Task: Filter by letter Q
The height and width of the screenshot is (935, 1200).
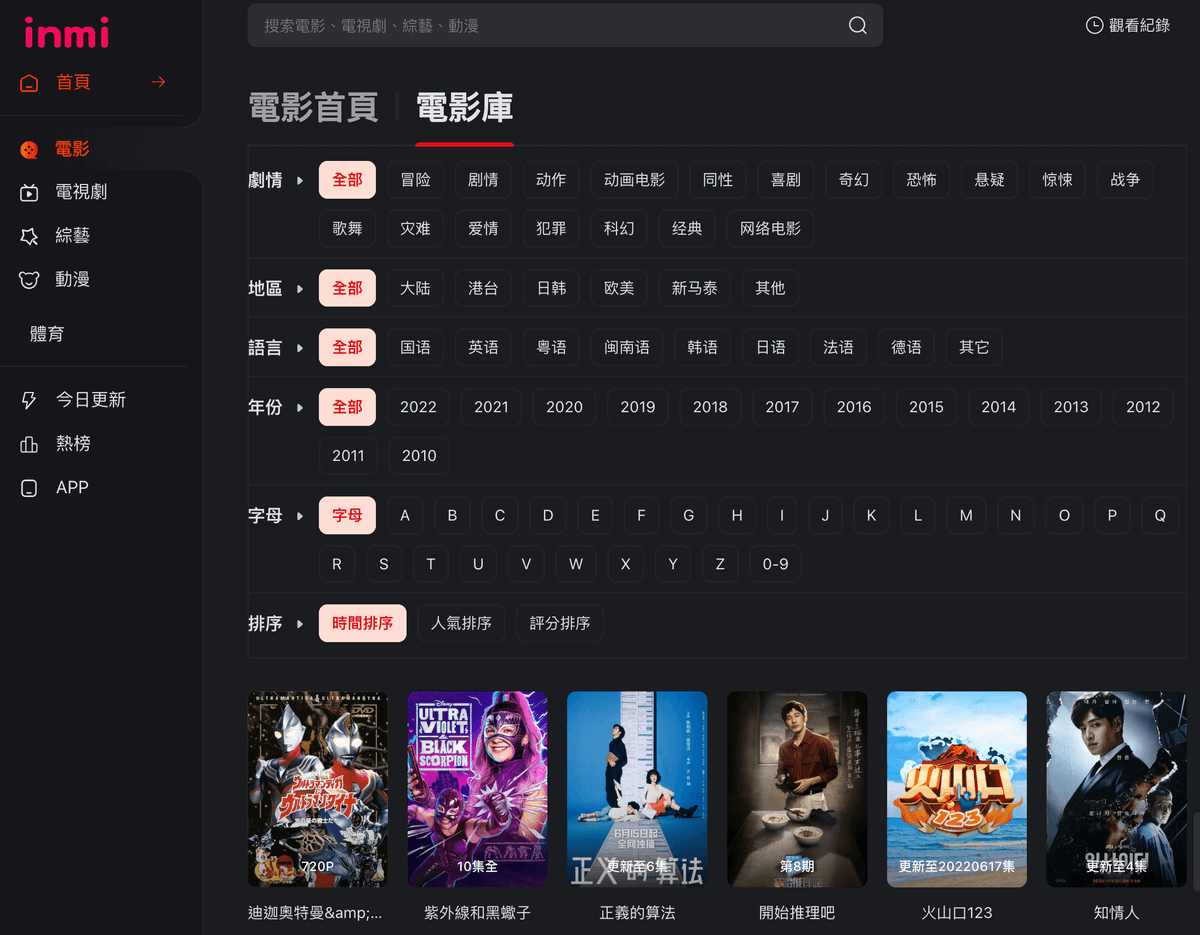Action: pos(1160,516)
